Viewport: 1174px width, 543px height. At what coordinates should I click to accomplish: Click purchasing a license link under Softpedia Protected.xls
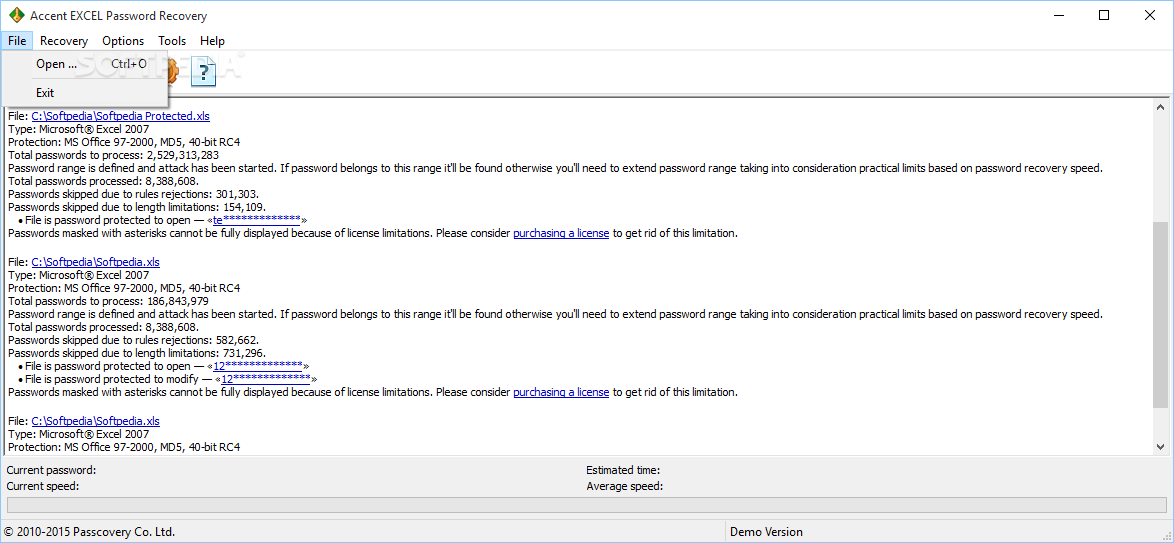(x=561, y=233)
